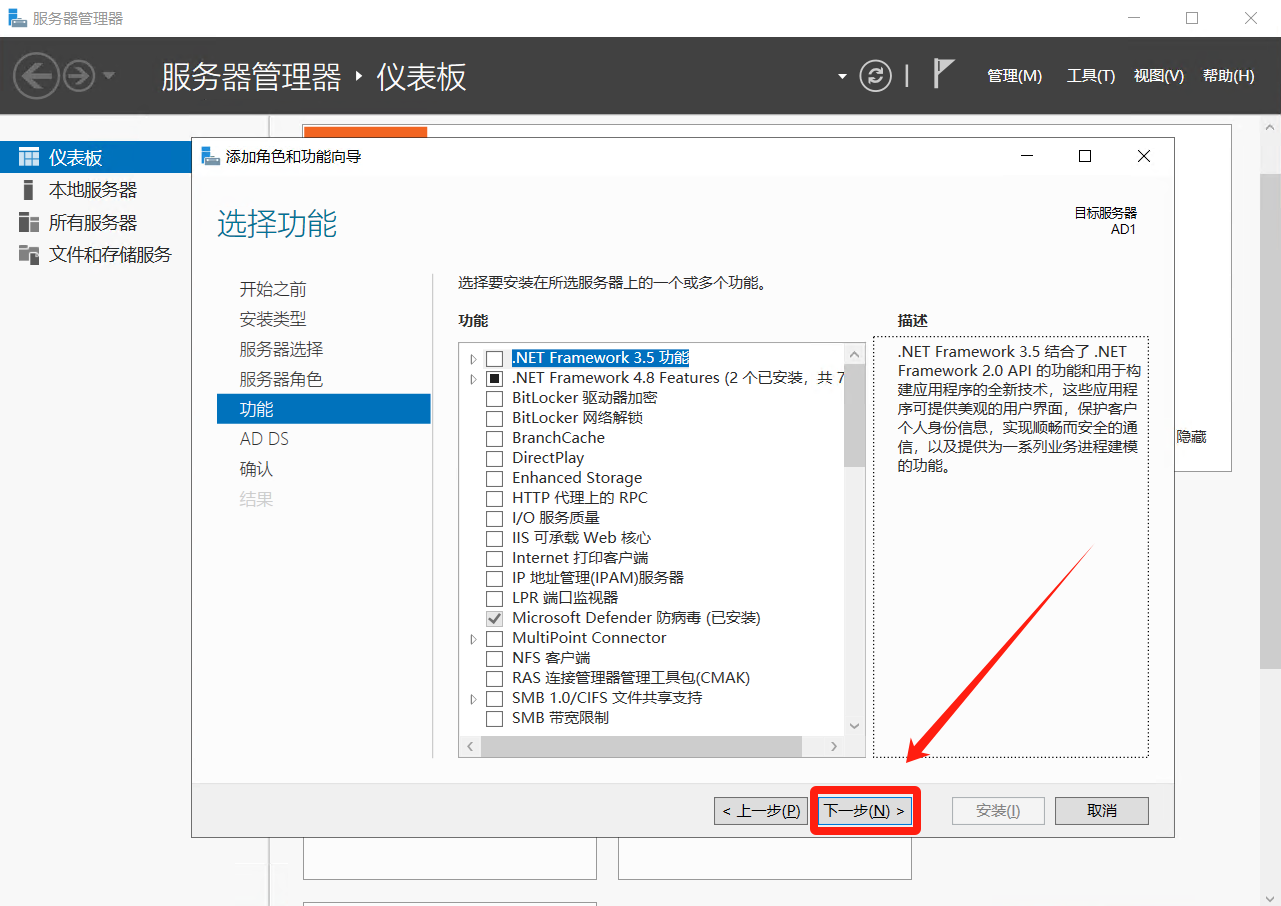The width and height of the screenshot is (1281, 906).
Task: Click the back navigation arrow icon
Action: click(36, 76)
